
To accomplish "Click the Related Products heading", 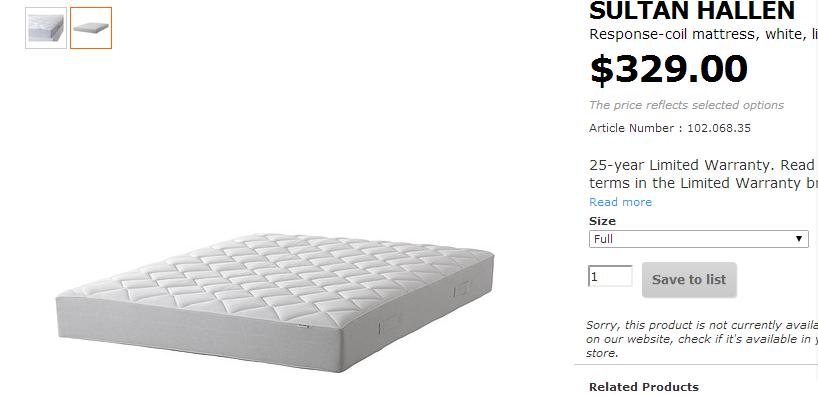I will [x=644, y=387].
